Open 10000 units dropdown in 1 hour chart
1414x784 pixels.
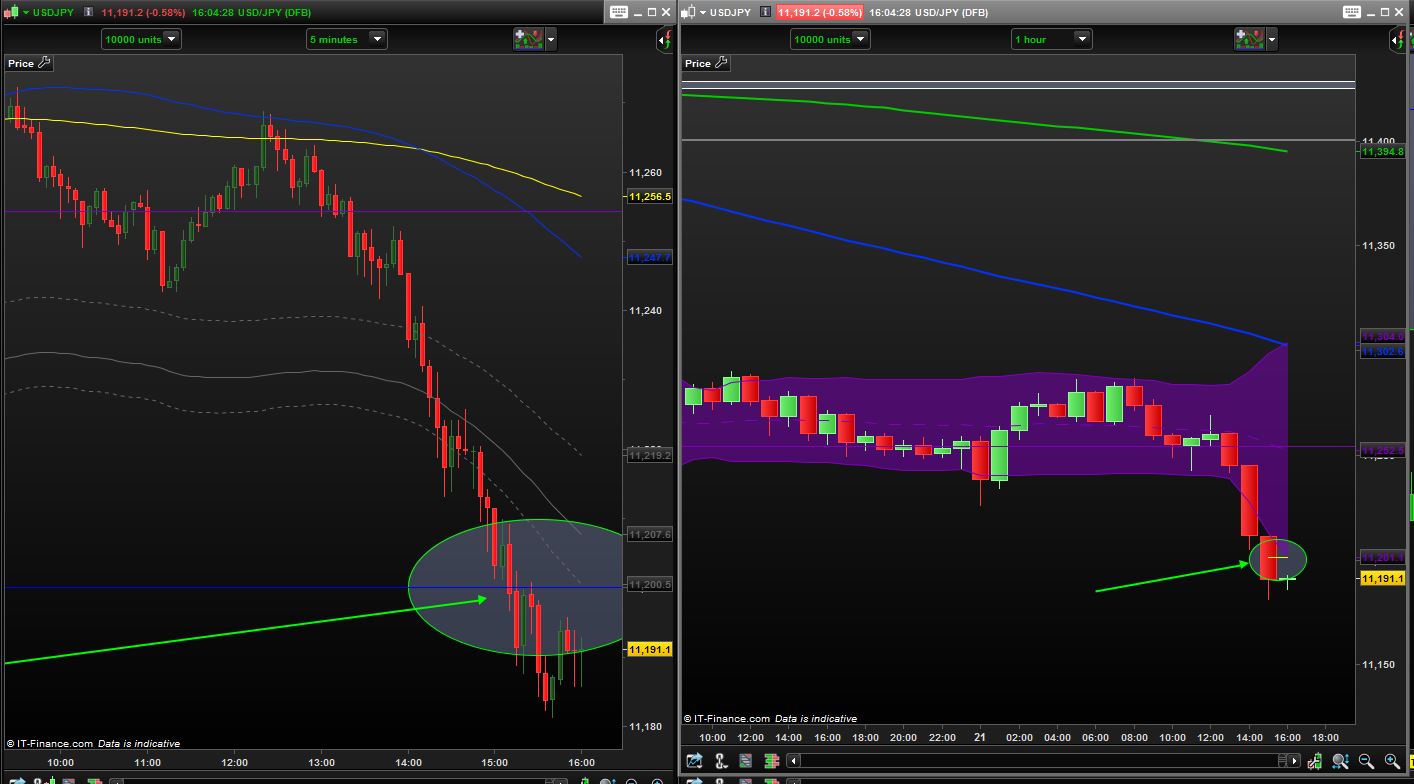[x=830, y=39]
